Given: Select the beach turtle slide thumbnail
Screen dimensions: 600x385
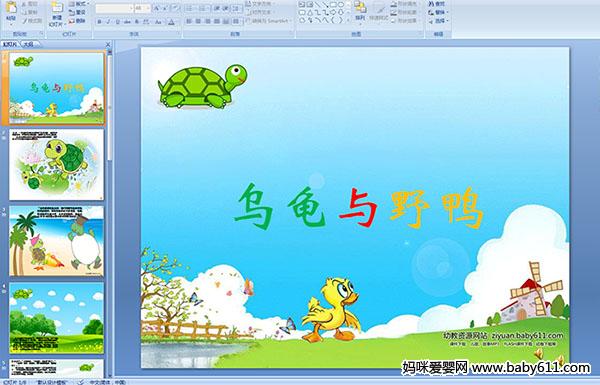Looking at the screenshot, I should 57,241.
